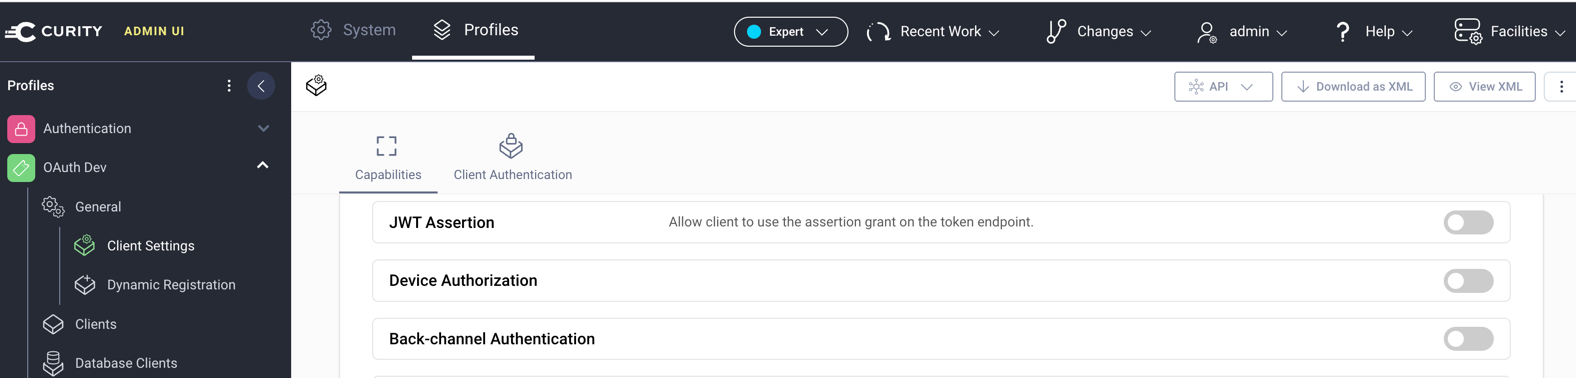Open the System gear section

[x=353, y=30]
